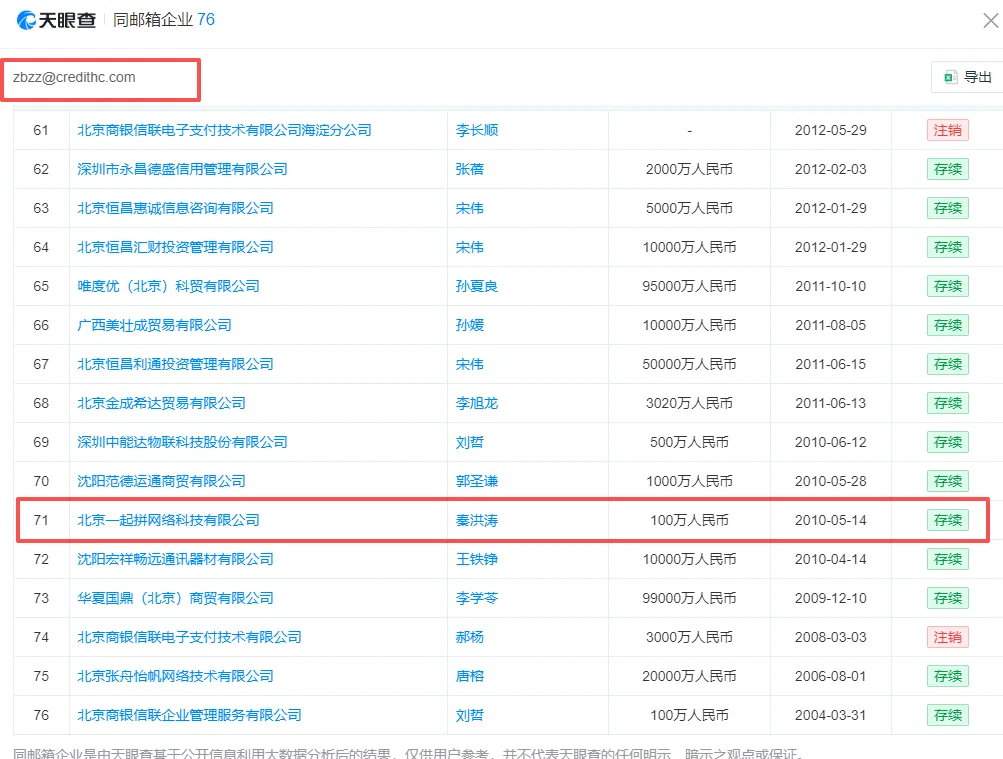View legal representative 唐榕

[x=470, y=677]
